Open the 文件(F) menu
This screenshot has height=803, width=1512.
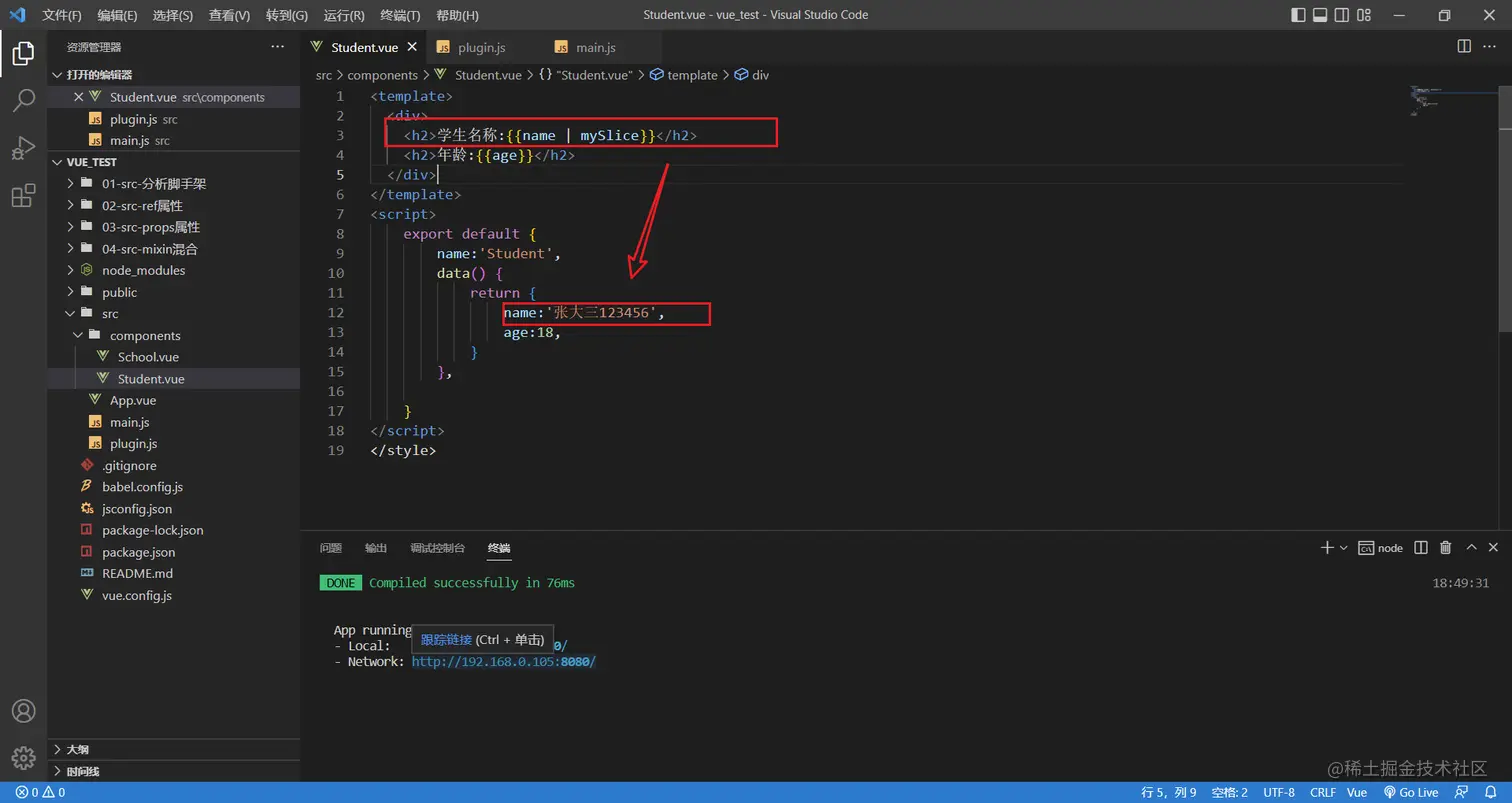pos(62,15)
